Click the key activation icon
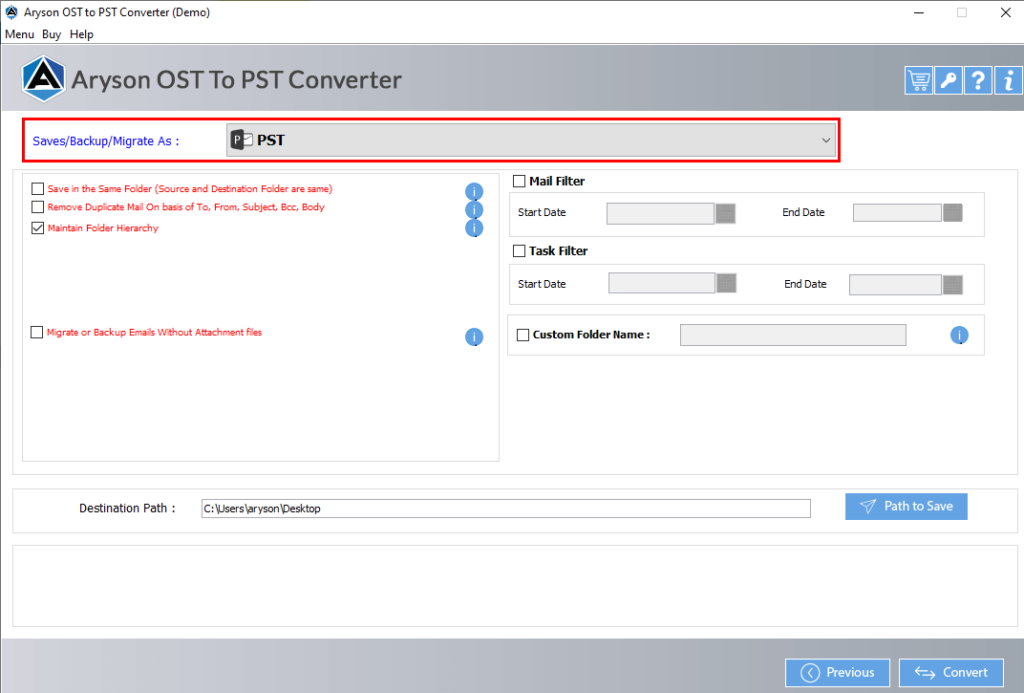Screen dimensions: 1024x693 click(948, 80)
